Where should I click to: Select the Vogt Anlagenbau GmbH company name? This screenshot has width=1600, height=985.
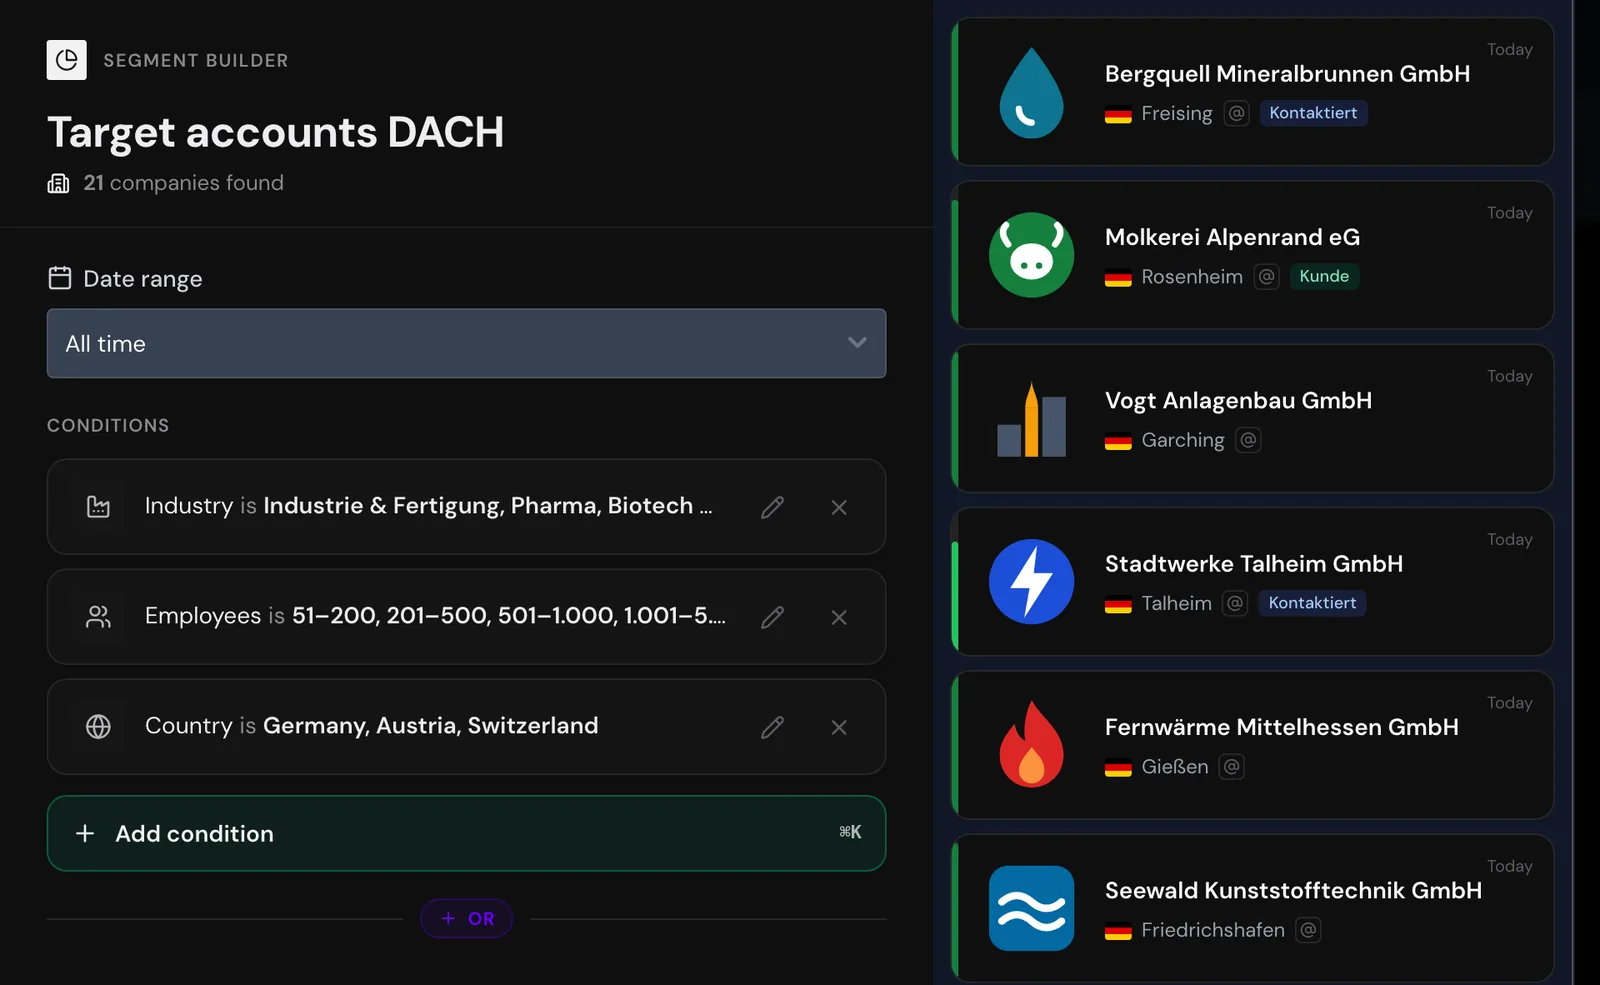pos(1238,401)
